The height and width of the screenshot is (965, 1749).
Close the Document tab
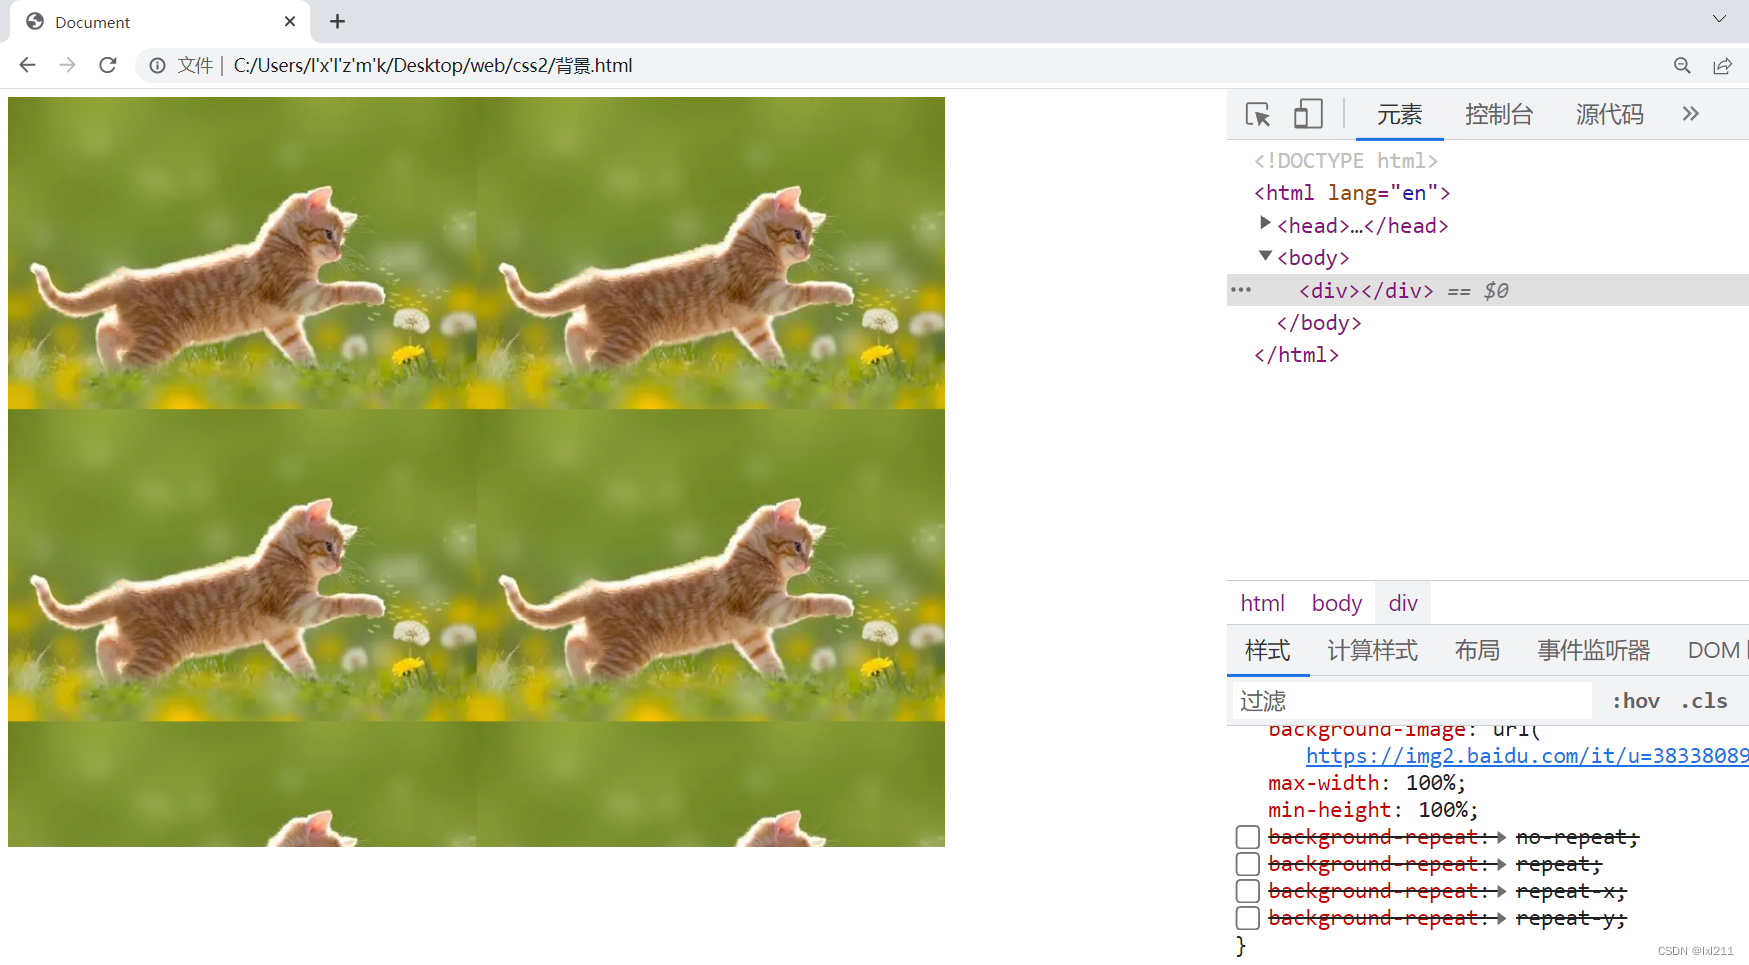(290, 21)
